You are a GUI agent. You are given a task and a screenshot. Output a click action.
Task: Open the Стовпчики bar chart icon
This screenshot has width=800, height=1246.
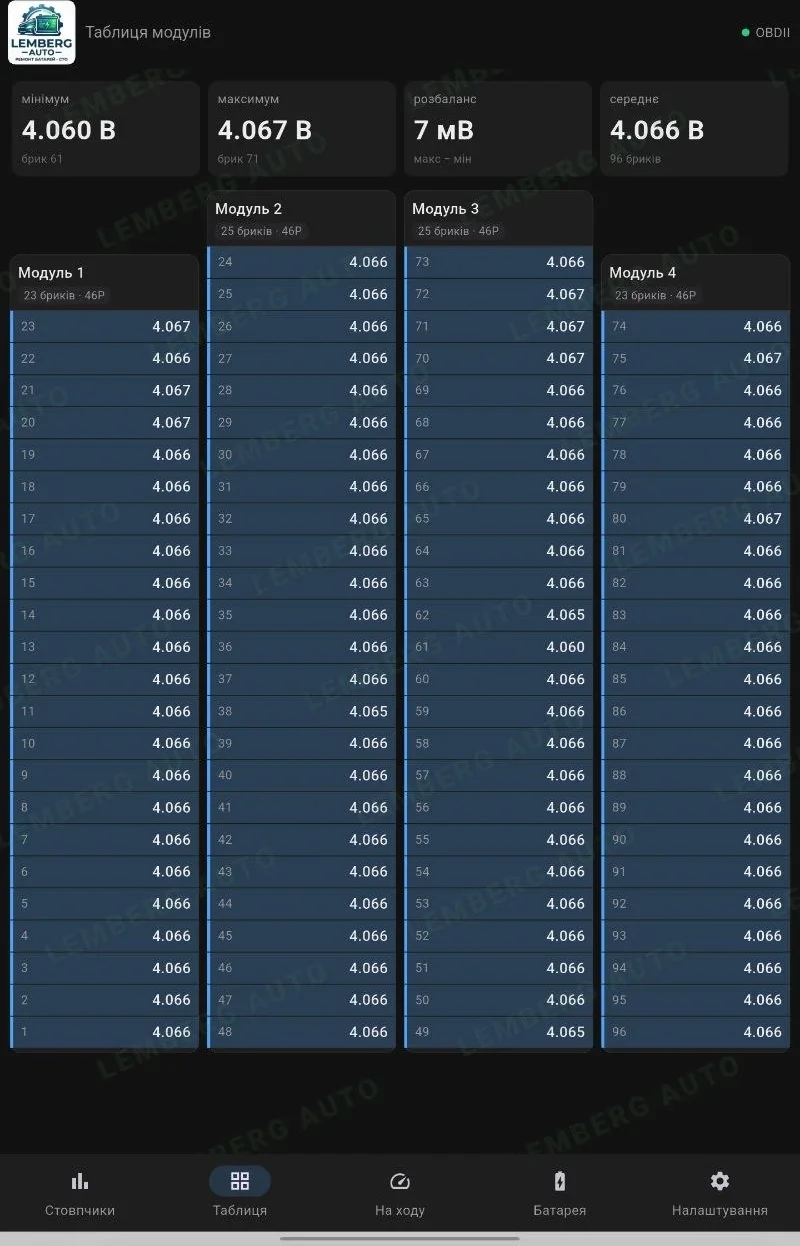80,1181
